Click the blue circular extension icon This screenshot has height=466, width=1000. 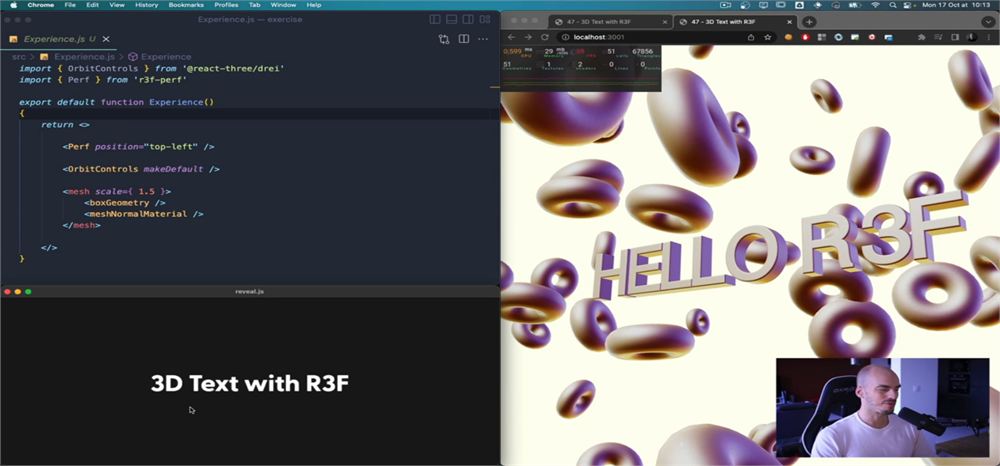tap(839, 37)
